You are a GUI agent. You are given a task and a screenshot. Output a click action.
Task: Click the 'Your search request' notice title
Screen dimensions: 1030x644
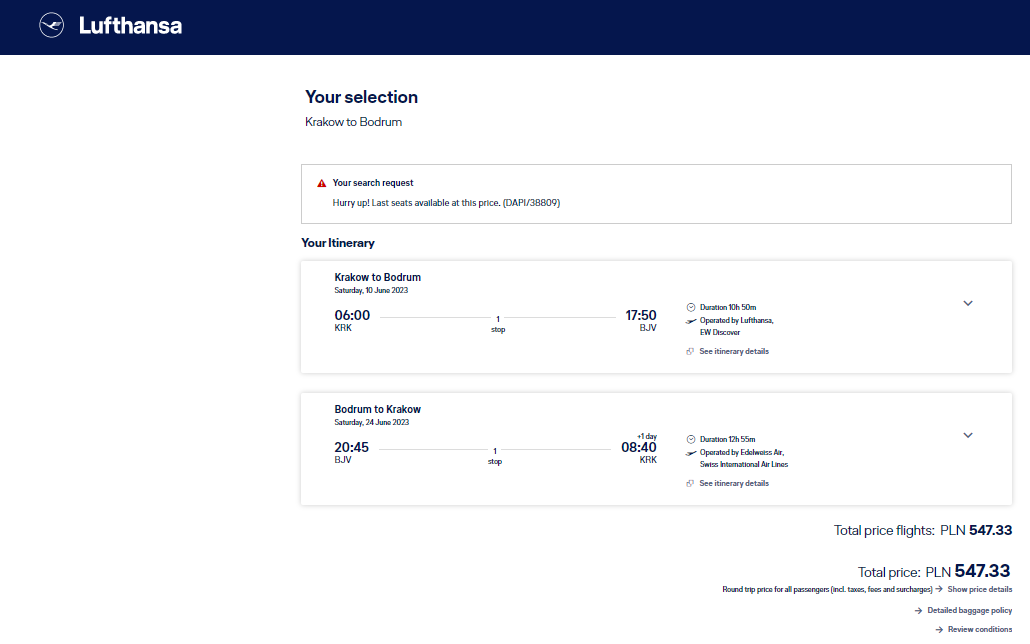372,183
